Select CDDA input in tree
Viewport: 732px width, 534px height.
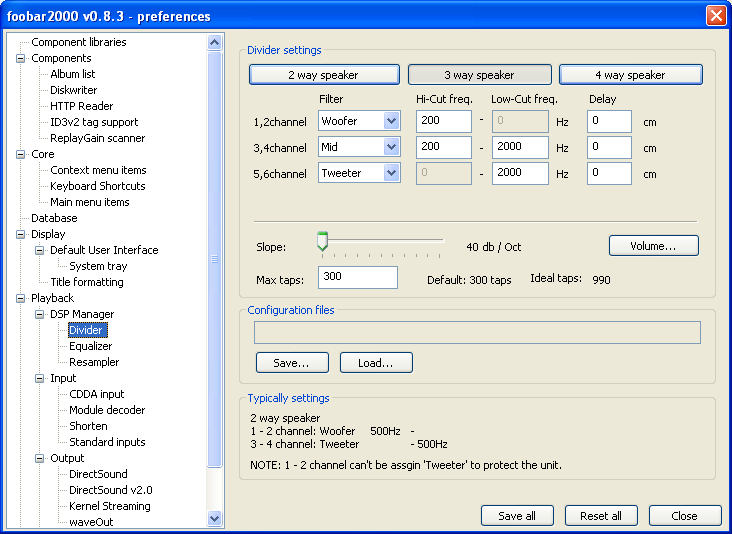(x=97, y=394)
